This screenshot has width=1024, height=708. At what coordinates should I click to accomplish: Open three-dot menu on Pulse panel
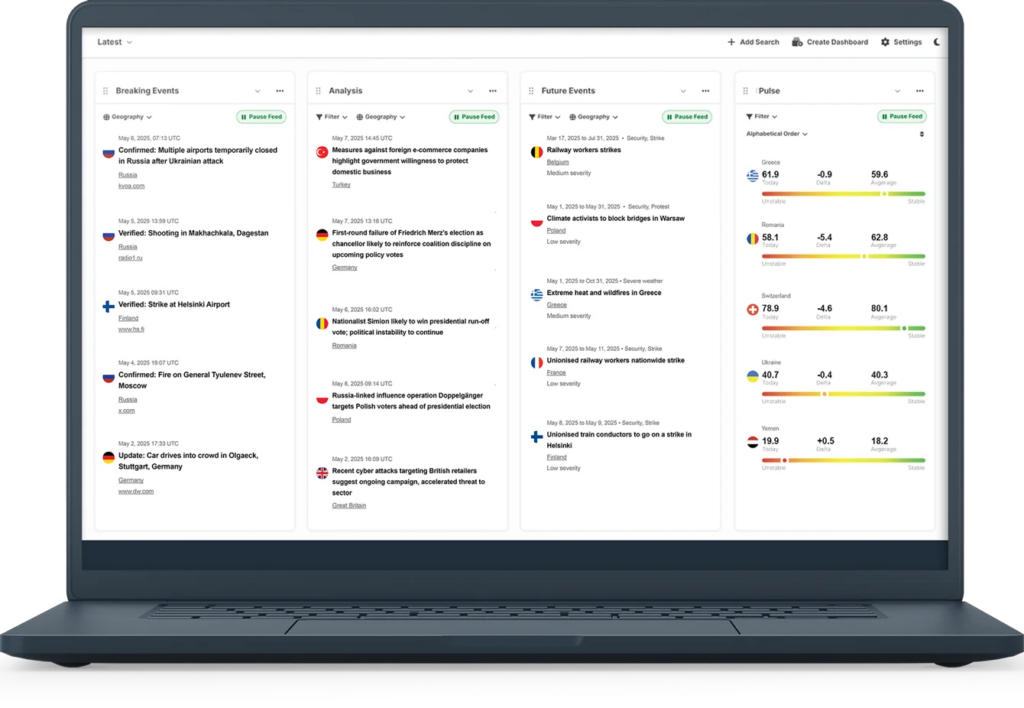click(919, 91)
